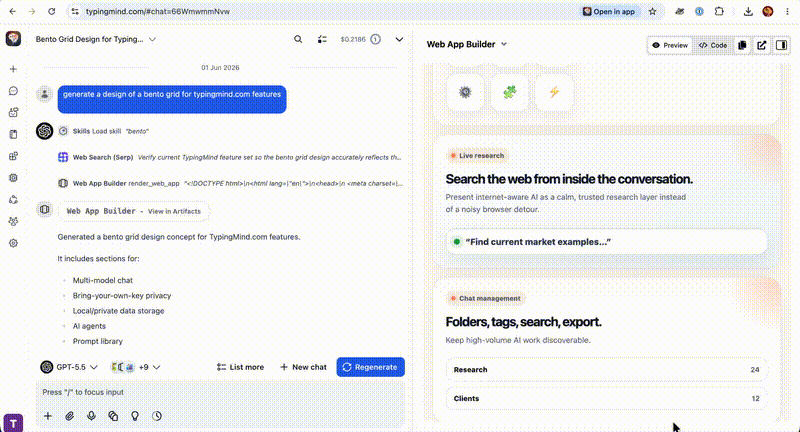800x432 pixels.
Task: Open the site info icon in the address bar
Action: 75,11
